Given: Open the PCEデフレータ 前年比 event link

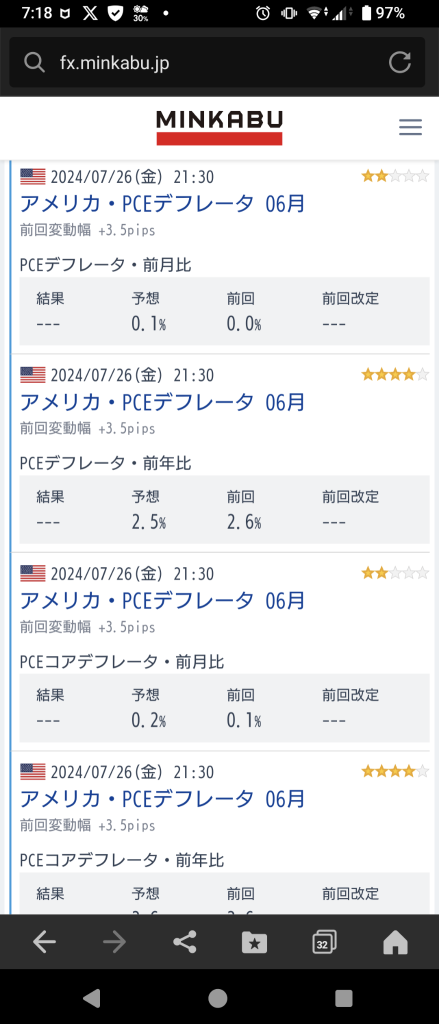Looking at the screenshot, I should pos(163,402).
